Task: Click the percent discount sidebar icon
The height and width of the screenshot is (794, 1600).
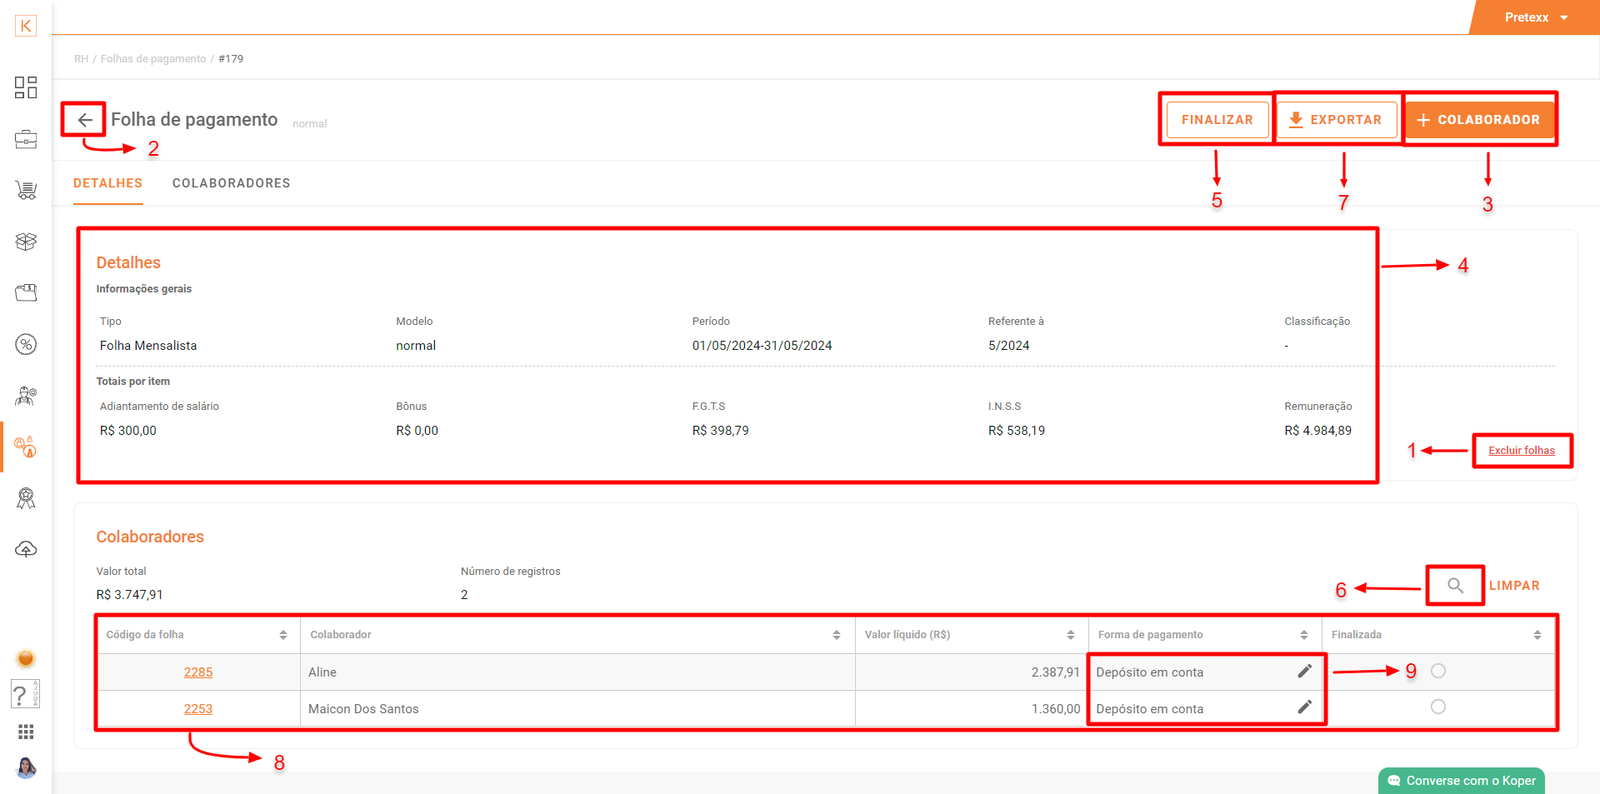Action: [26, 345]
